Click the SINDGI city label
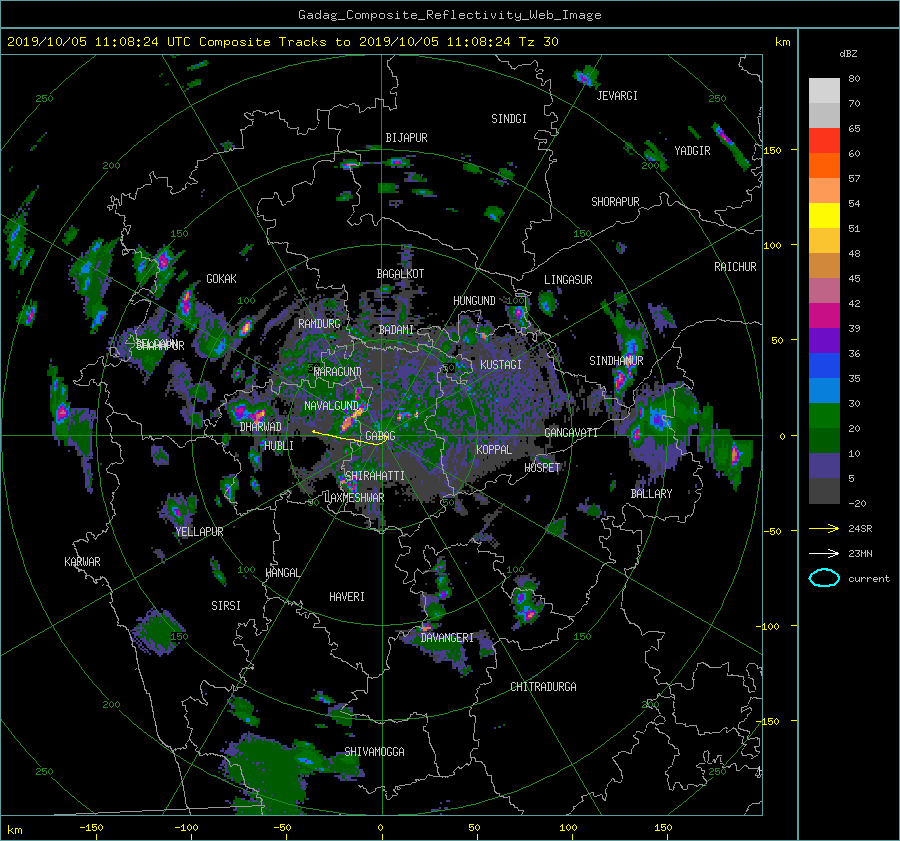This screenshot has width=900, height=841. (509, 119)
